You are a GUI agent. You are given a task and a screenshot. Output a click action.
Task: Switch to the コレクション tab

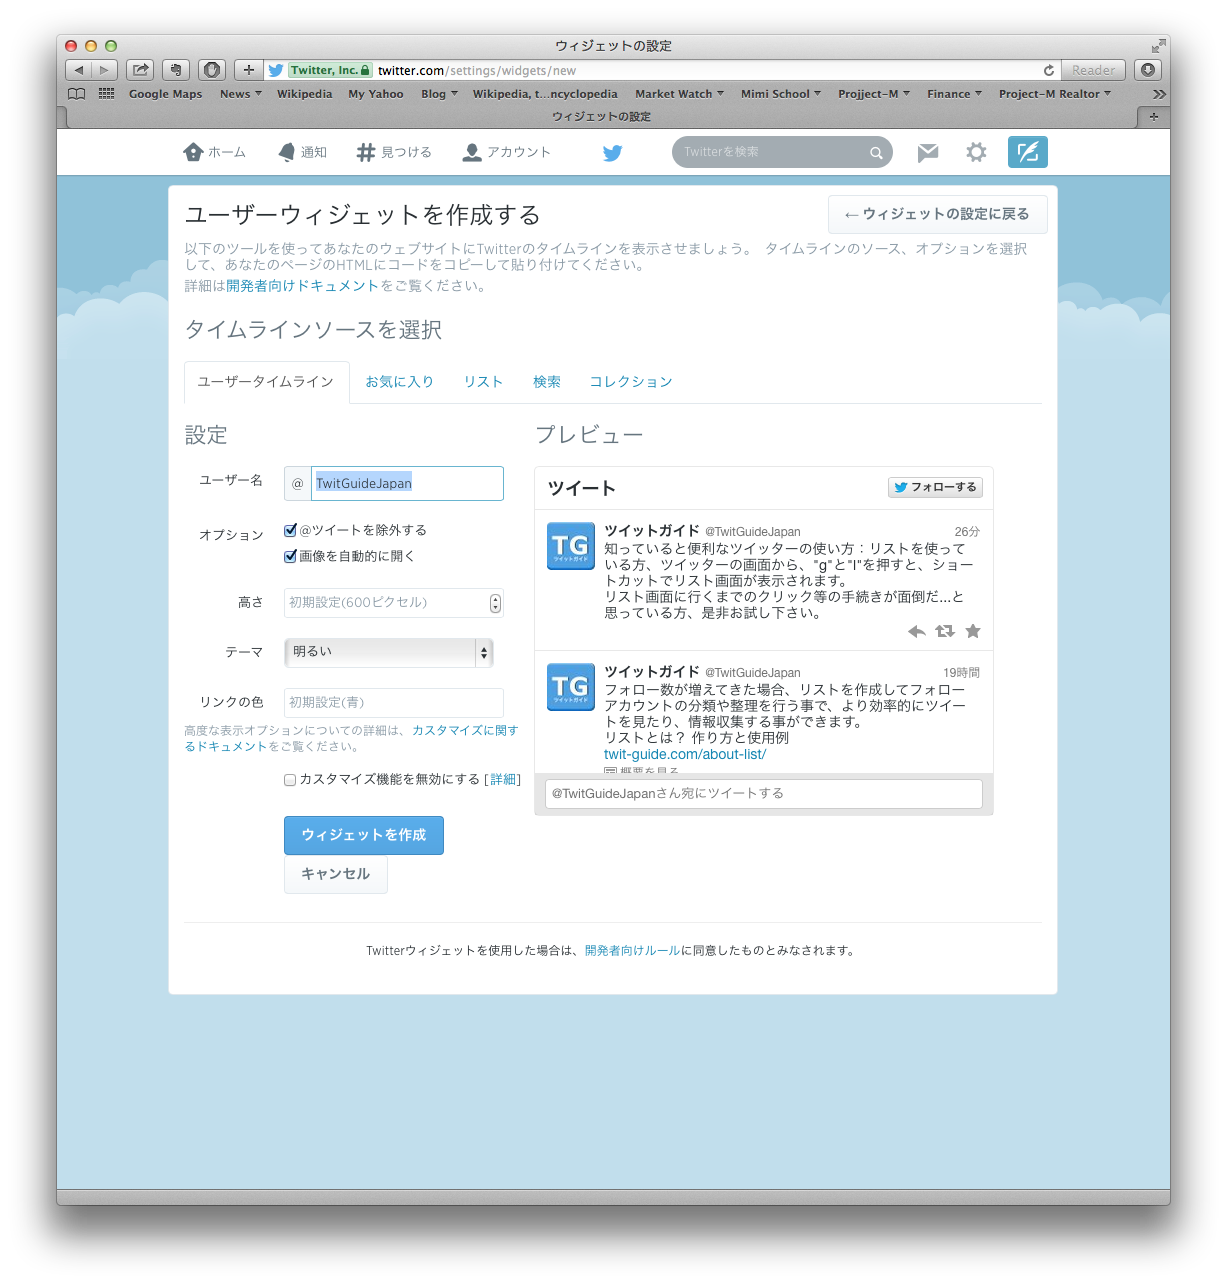(x=631, y=382)
